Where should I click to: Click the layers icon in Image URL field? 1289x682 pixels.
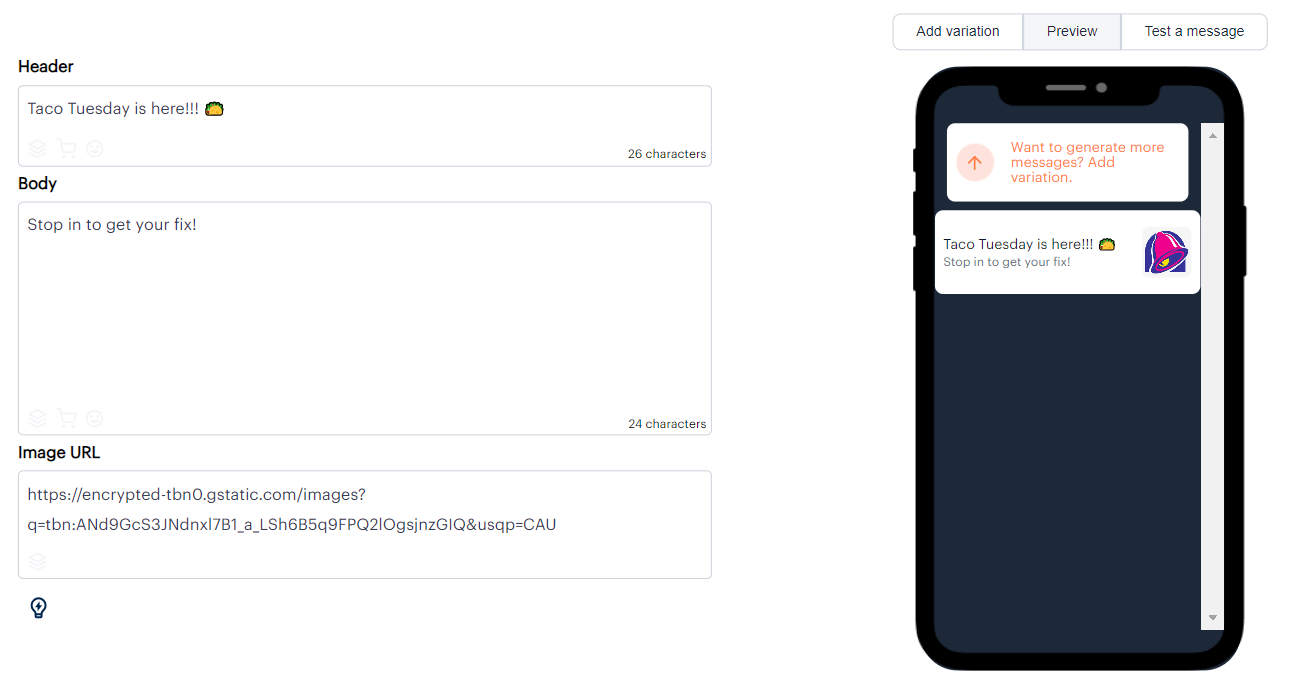[38, 562]
